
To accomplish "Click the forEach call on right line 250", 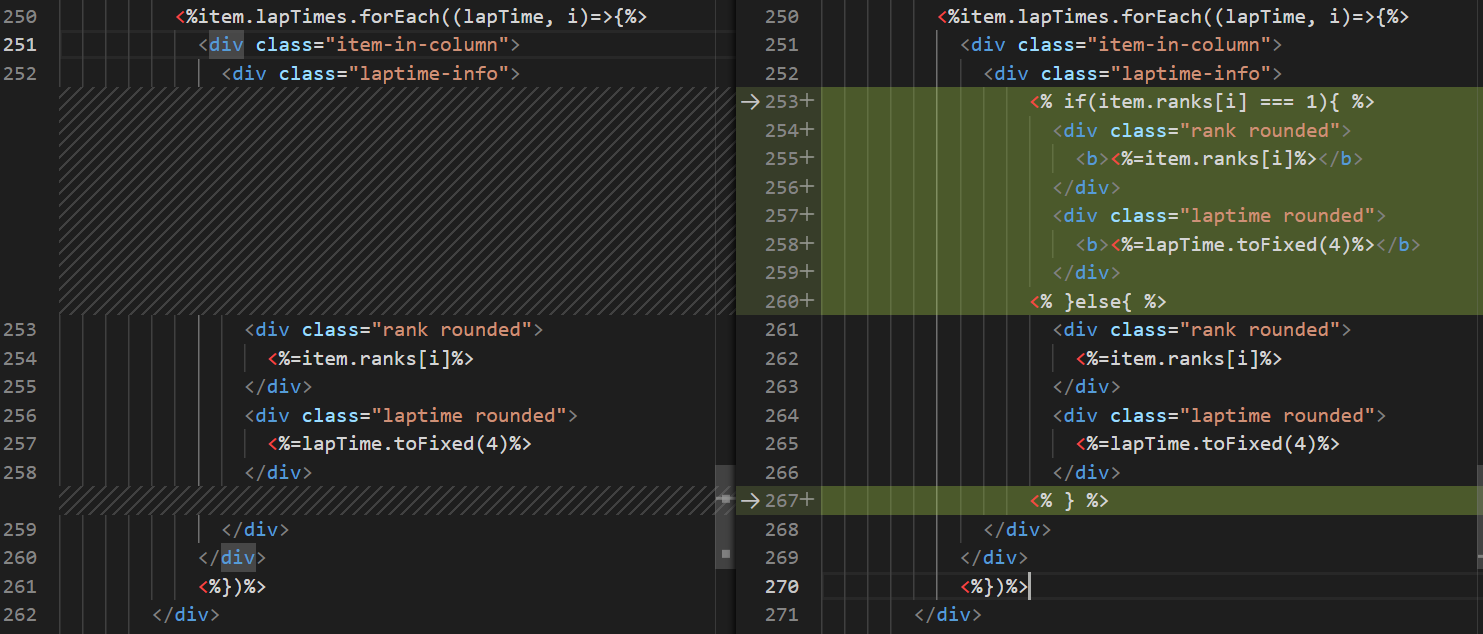I will [1174, 16].
